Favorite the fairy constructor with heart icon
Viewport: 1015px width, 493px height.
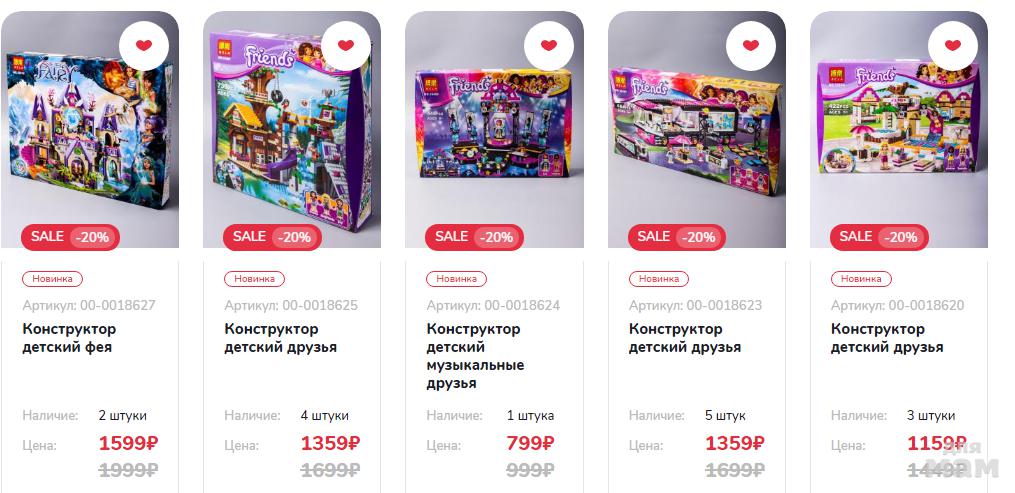coord(144,45)
